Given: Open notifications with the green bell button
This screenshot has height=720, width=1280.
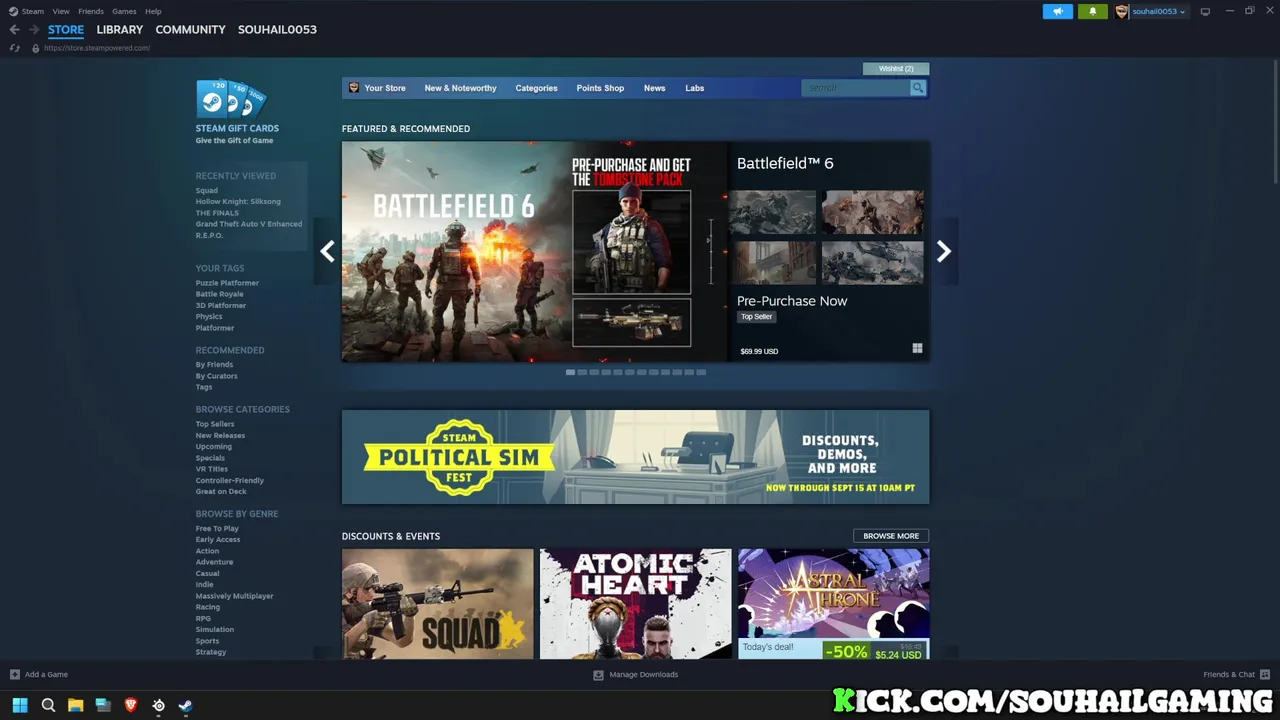Looking at the screenshot, I should coord(1092,11).
